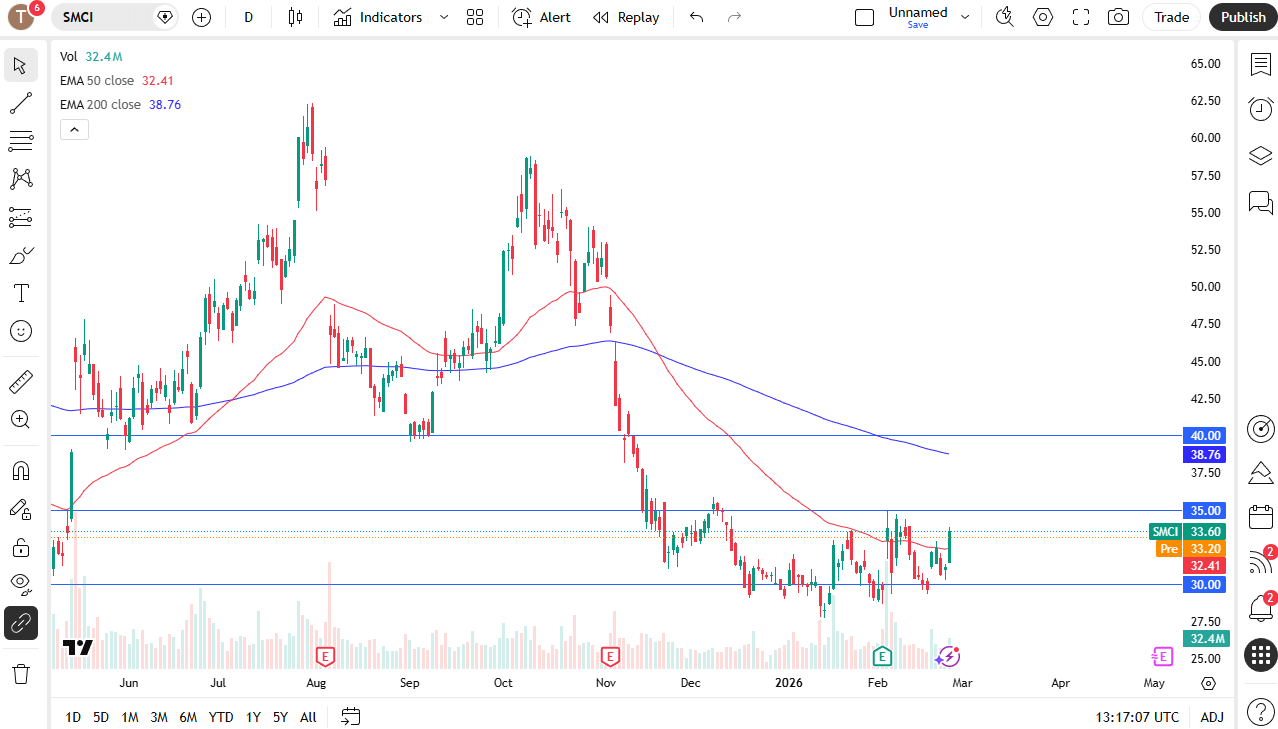Open the calendar panel in right sidebar

point(1260,517)
